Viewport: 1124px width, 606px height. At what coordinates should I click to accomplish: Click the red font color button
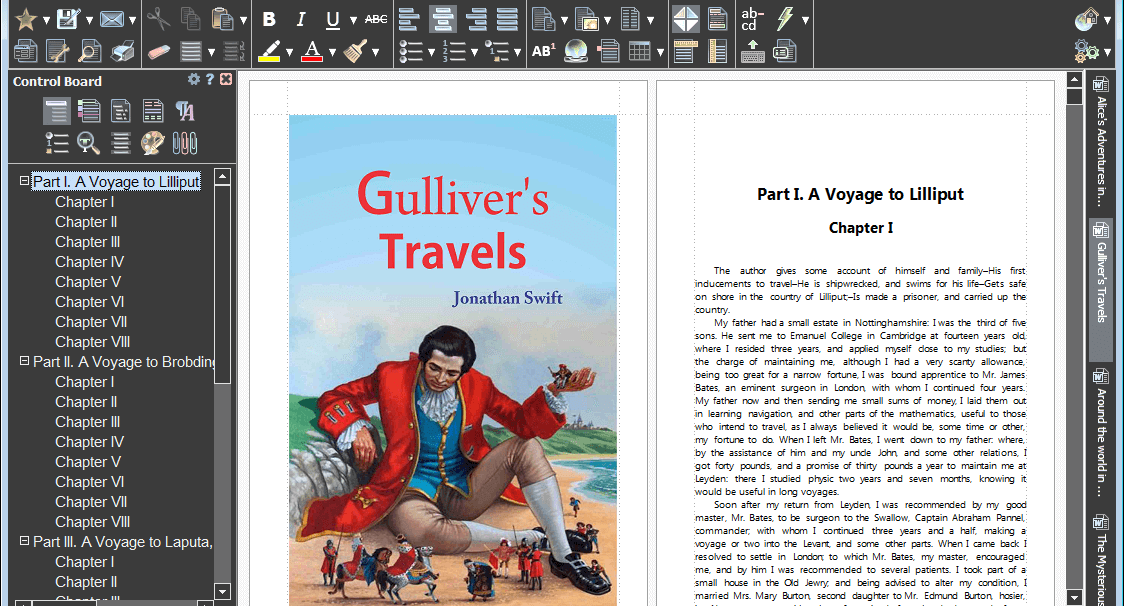click(x=312, y=51)
